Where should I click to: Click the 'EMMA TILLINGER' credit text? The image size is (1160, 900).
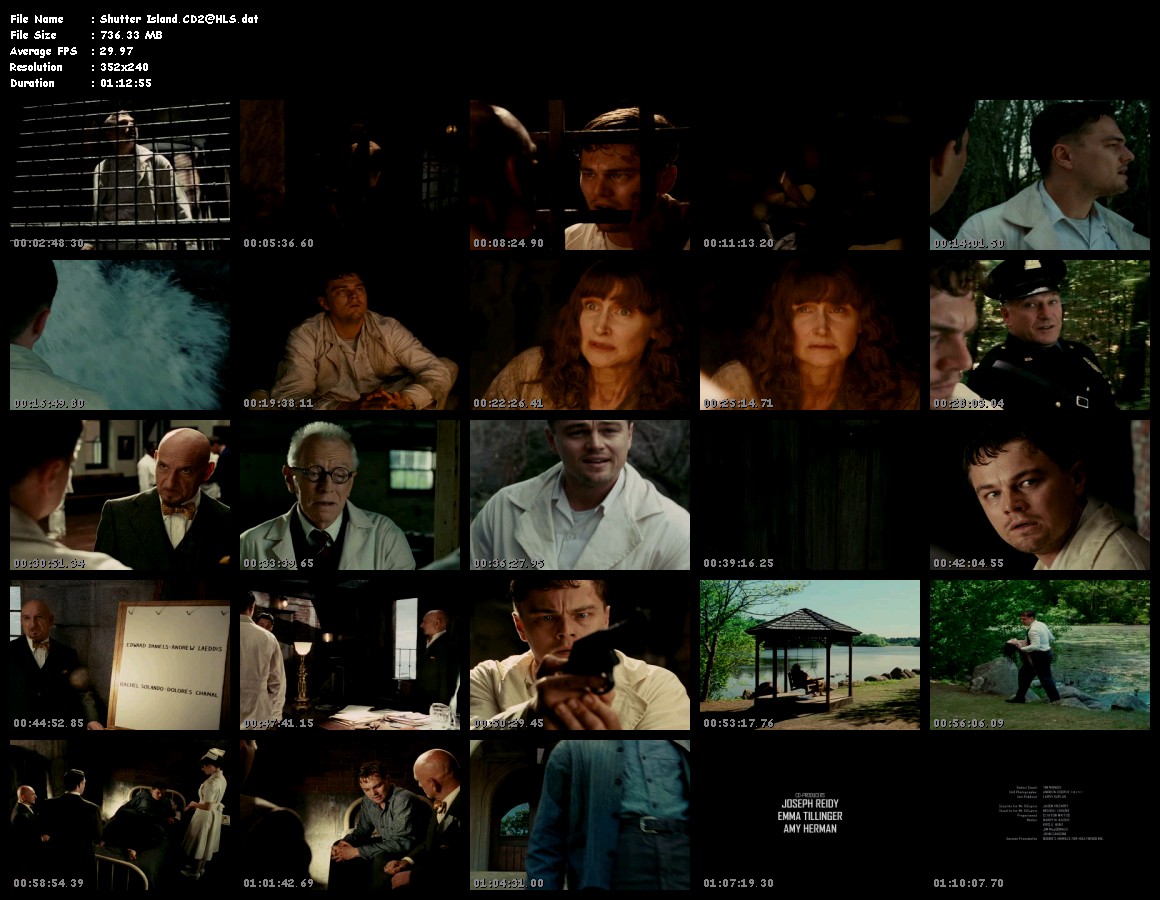click(810, 816)
